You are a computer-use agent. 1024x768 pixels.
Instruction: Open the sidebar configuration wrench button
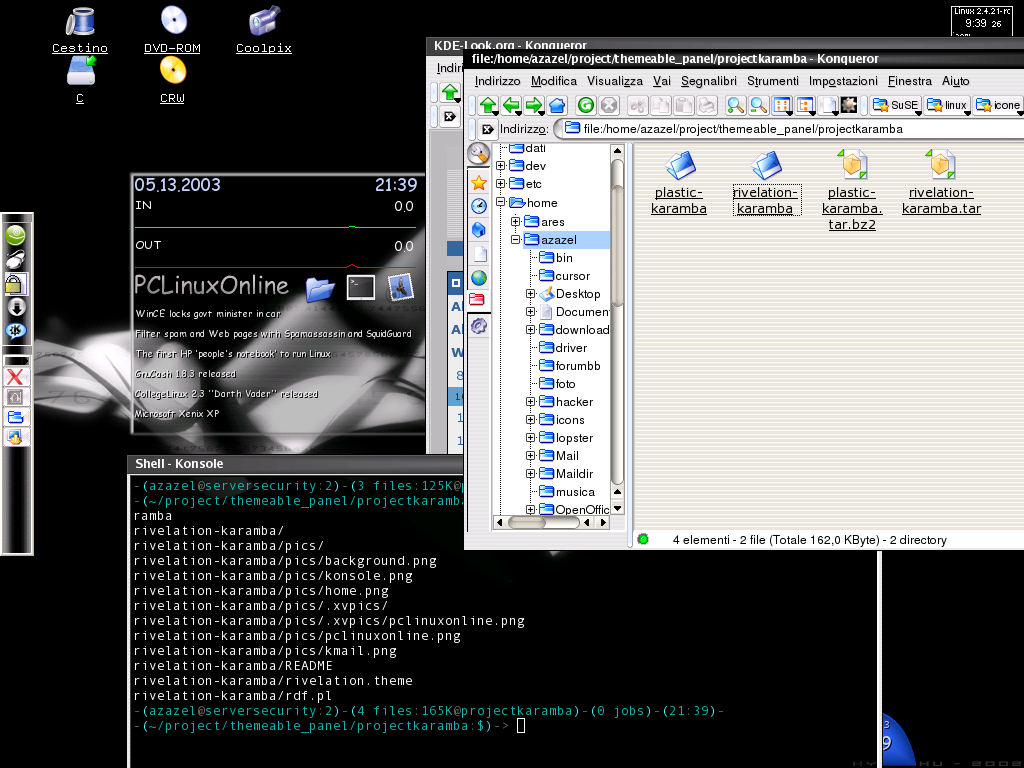point(479,153)
